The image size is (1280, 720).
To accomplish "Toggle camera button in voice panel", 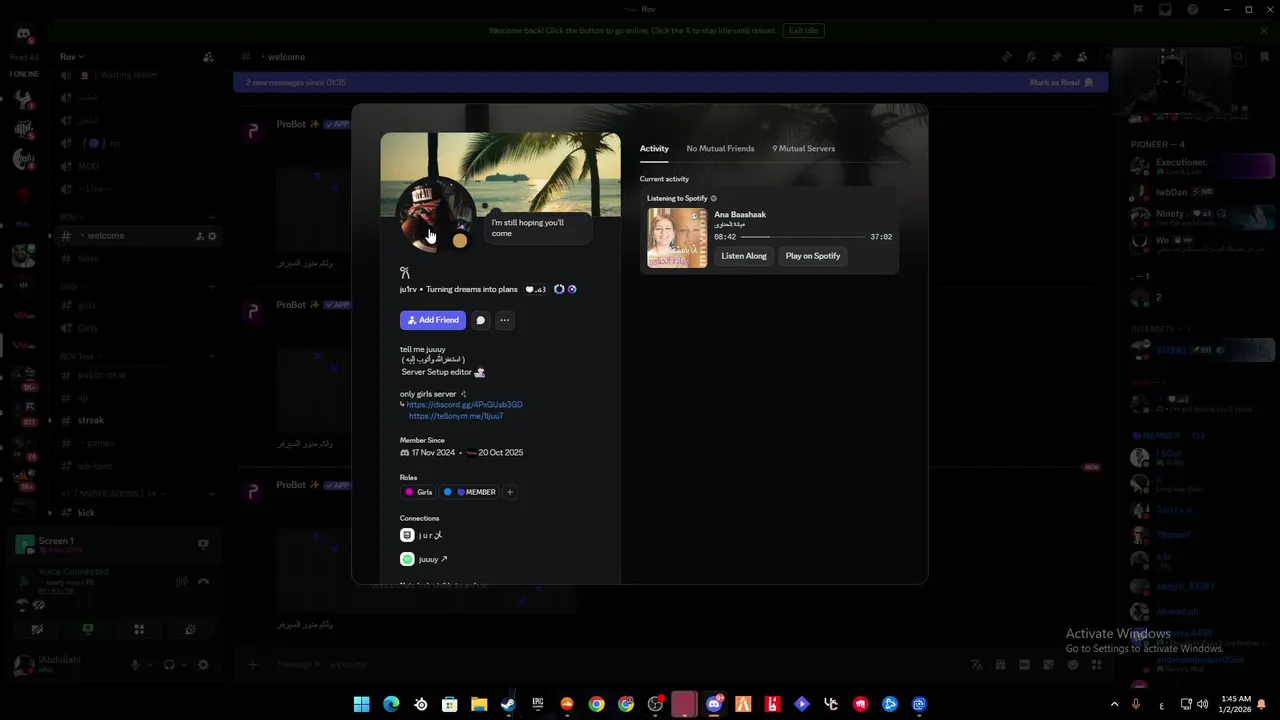I will click(37, 630).
